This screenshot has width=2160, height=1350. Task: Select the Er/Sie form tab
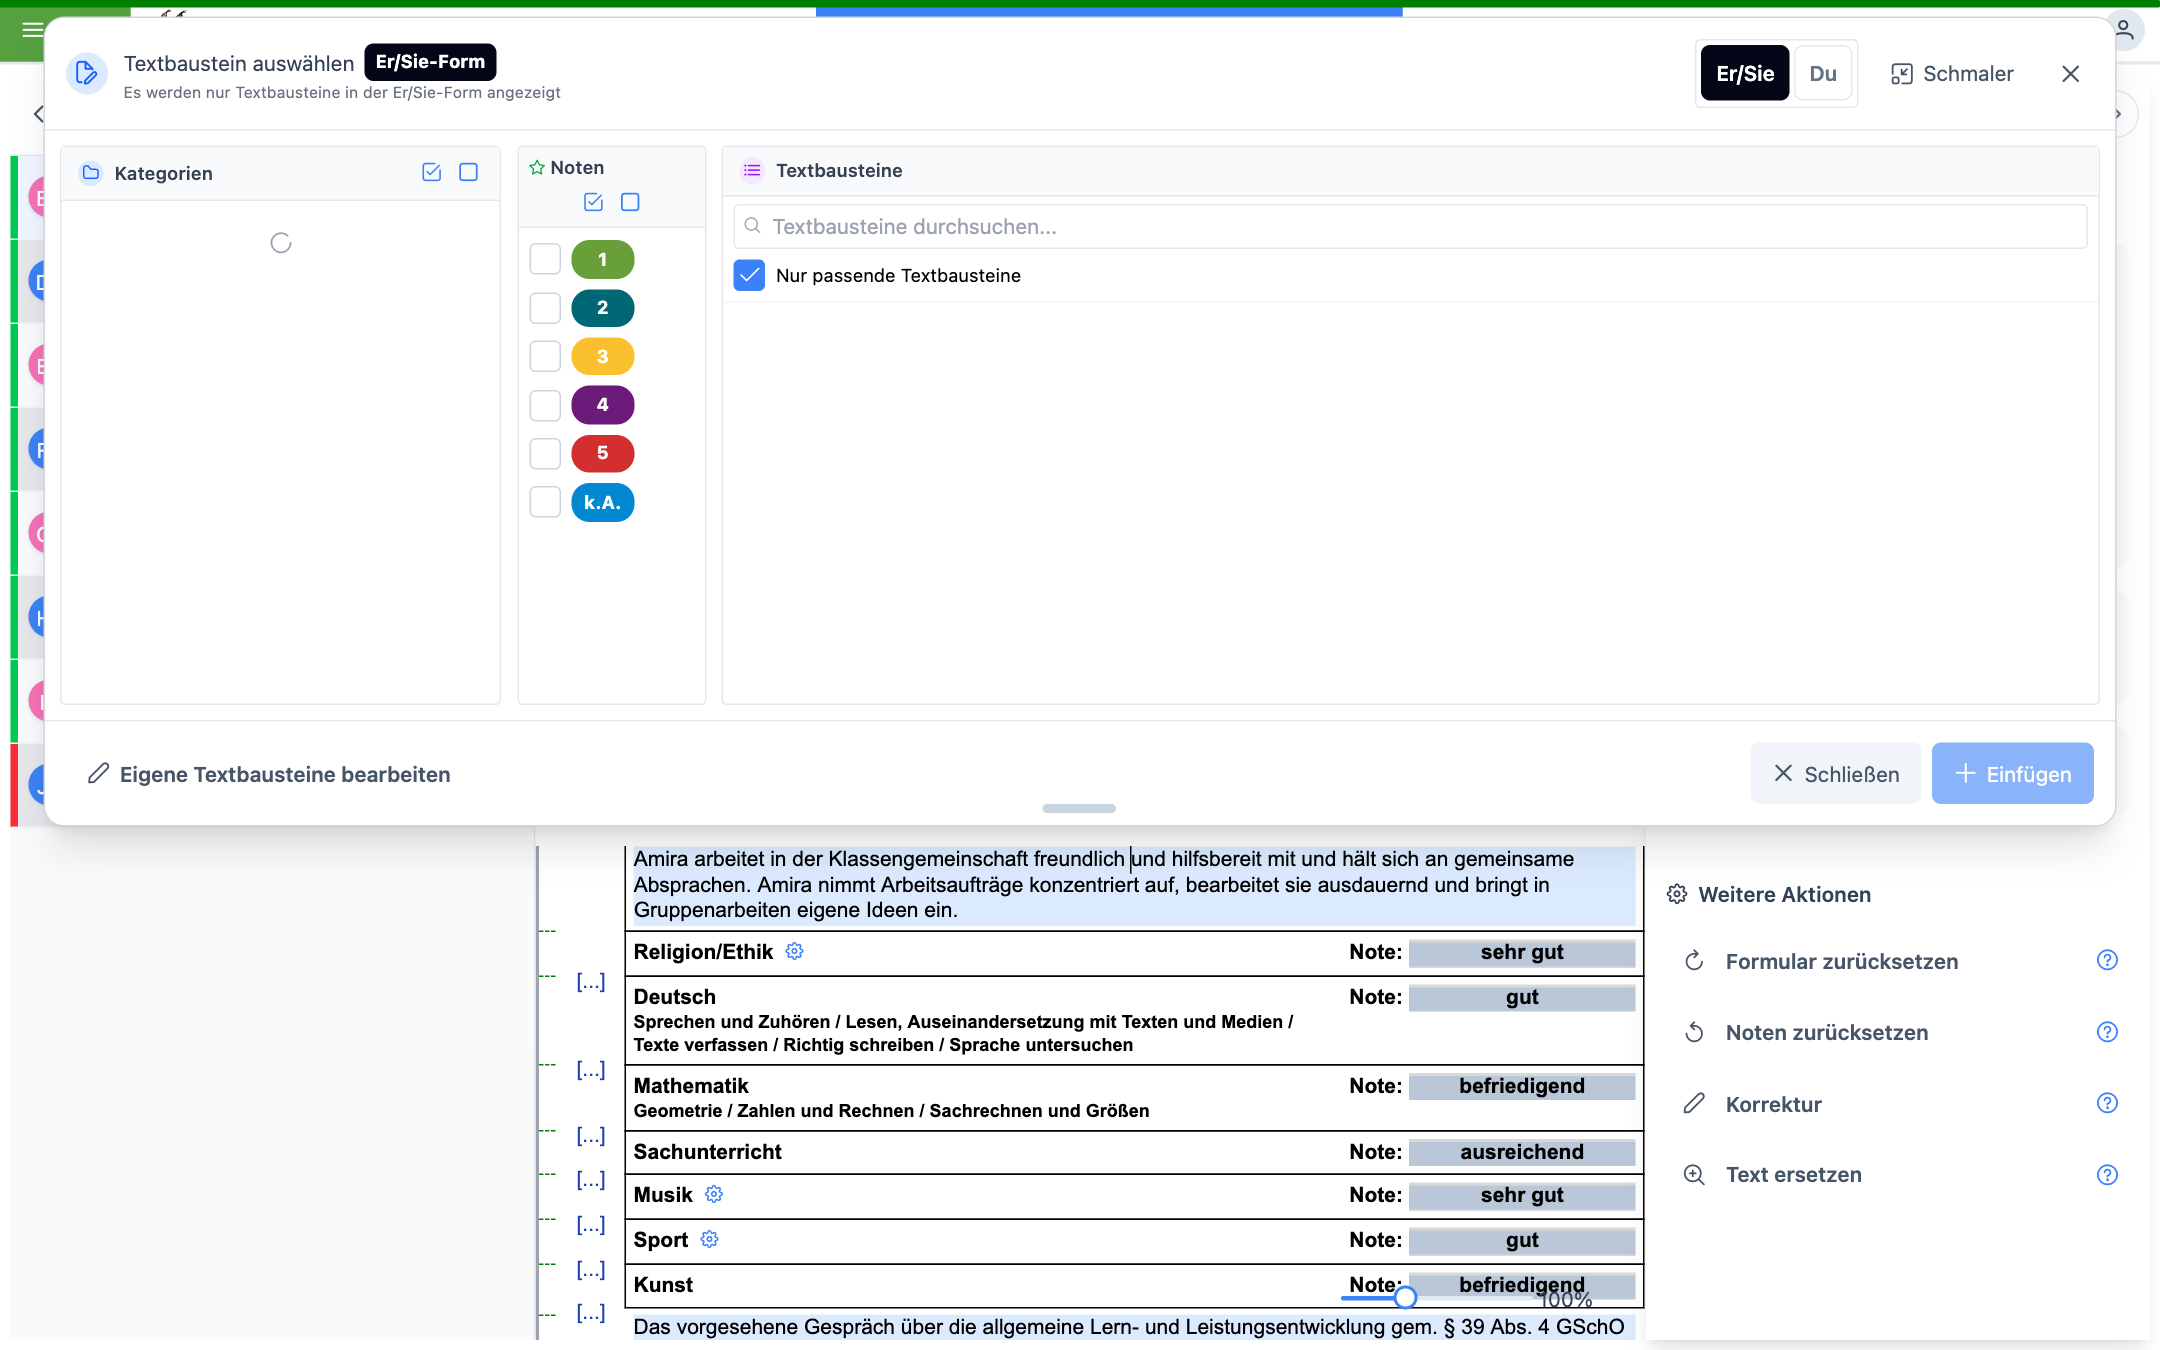point(1745,73)
